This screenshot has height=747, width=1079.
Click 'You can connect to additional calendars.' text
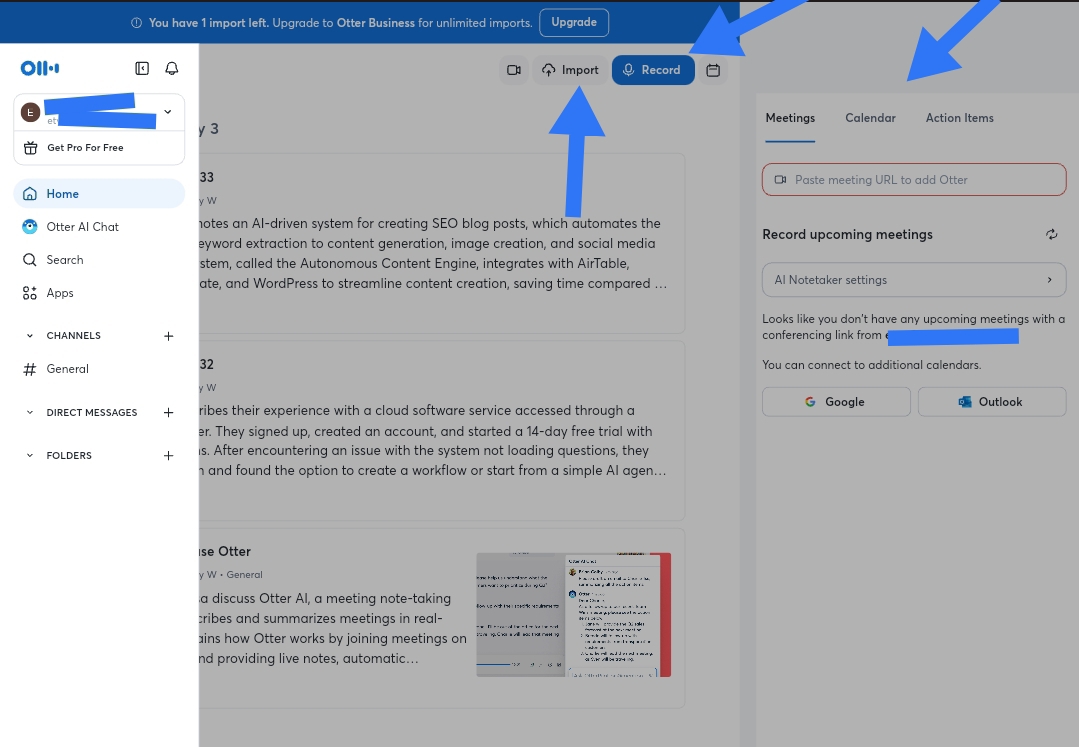pyautogui.click(x=871, y=365)
